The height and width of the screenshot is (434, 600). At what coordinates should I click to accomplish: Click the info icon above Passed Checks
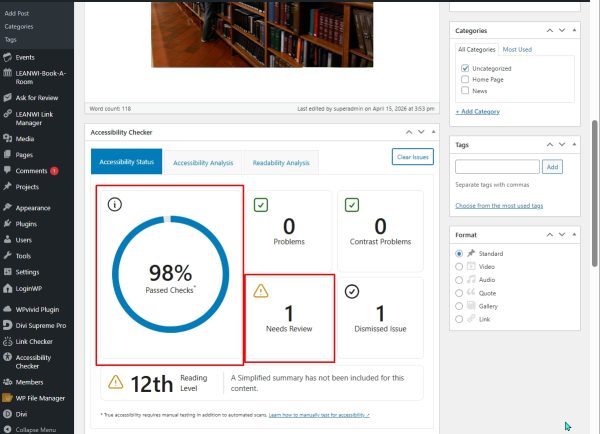tap(115, 204)
